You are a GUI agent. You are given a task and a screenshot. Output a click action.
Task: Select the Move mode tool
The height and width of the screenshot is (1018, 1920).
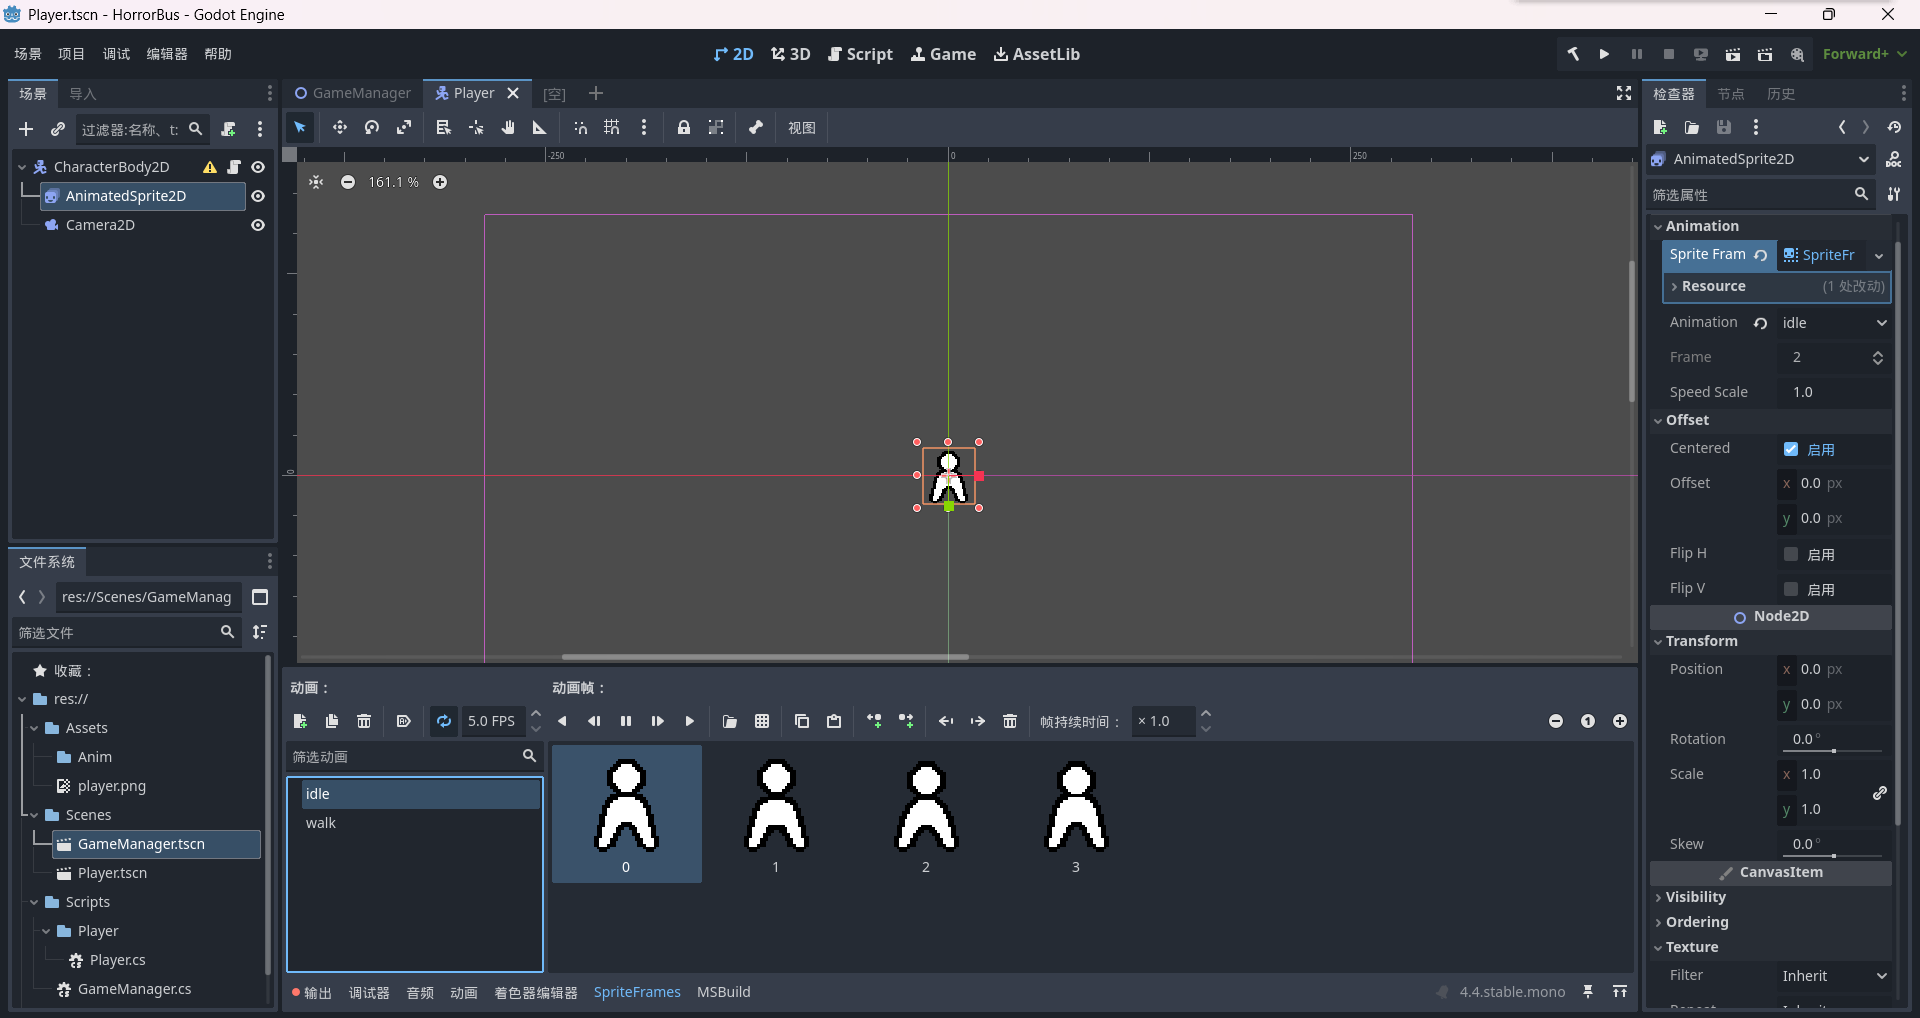[340, 127]
